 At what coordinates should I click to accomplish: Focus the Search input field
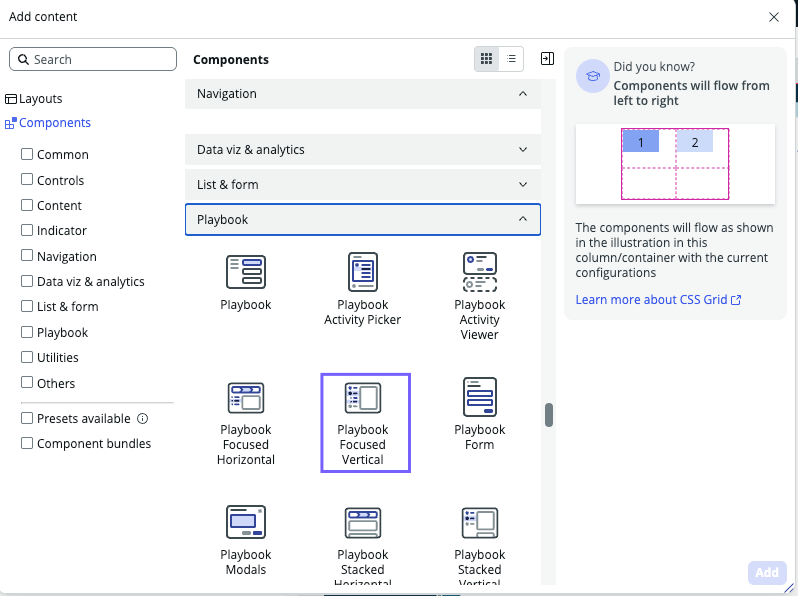coord(93,60)
